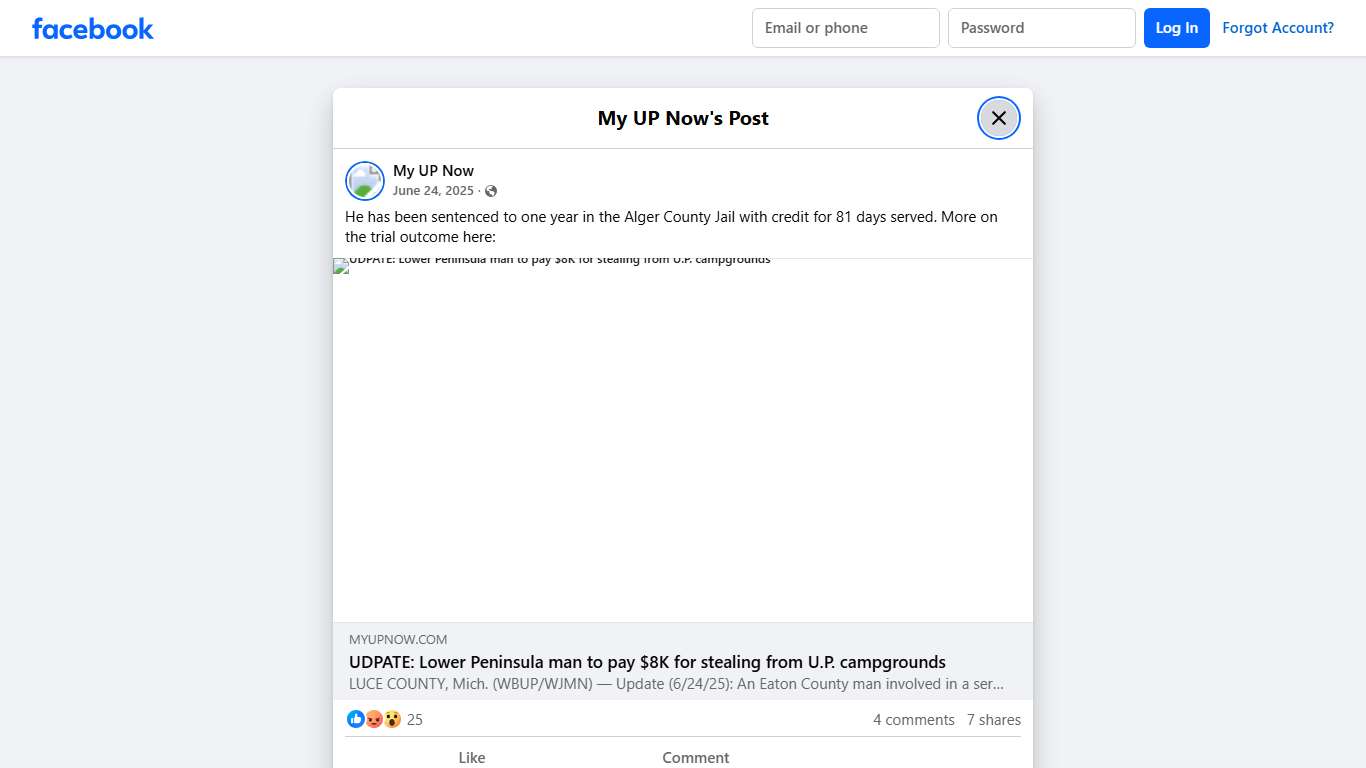The height and width of the screenshot is (768, 1366).
Task: Open the My UP Now page name link
Action: click(433, 170)
